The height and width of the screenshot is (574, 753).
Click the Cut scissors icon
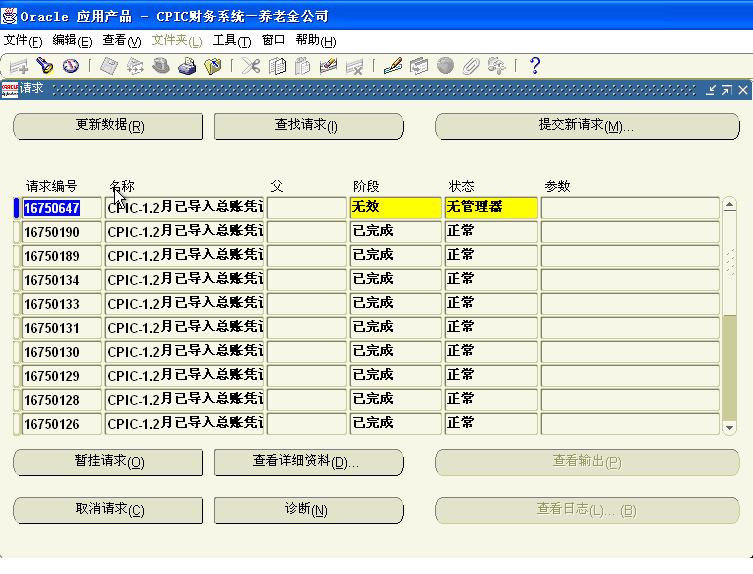point(251,66)
